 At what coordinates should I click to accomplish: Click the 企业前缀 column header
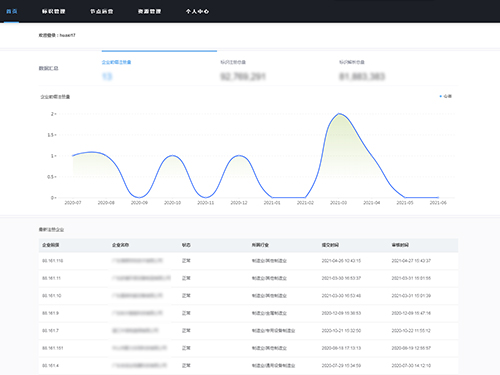pos(51,245)
